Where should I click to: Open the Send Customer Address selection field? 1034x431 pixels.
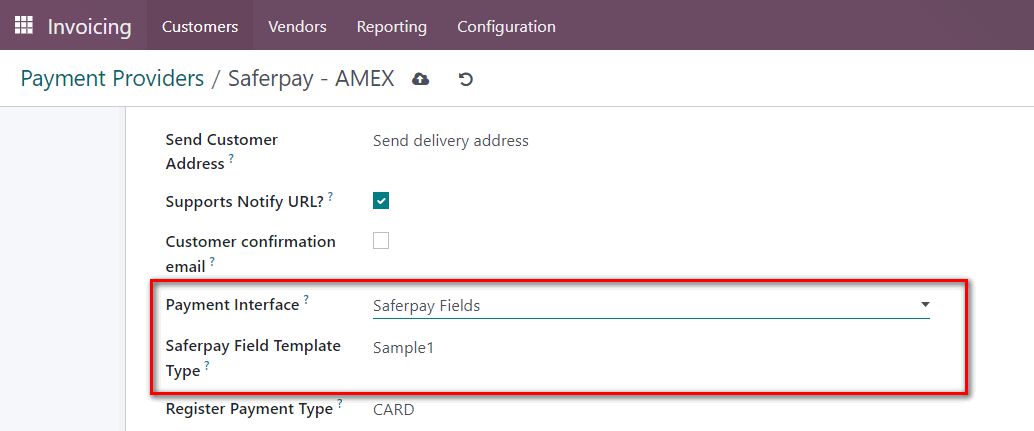451,141
